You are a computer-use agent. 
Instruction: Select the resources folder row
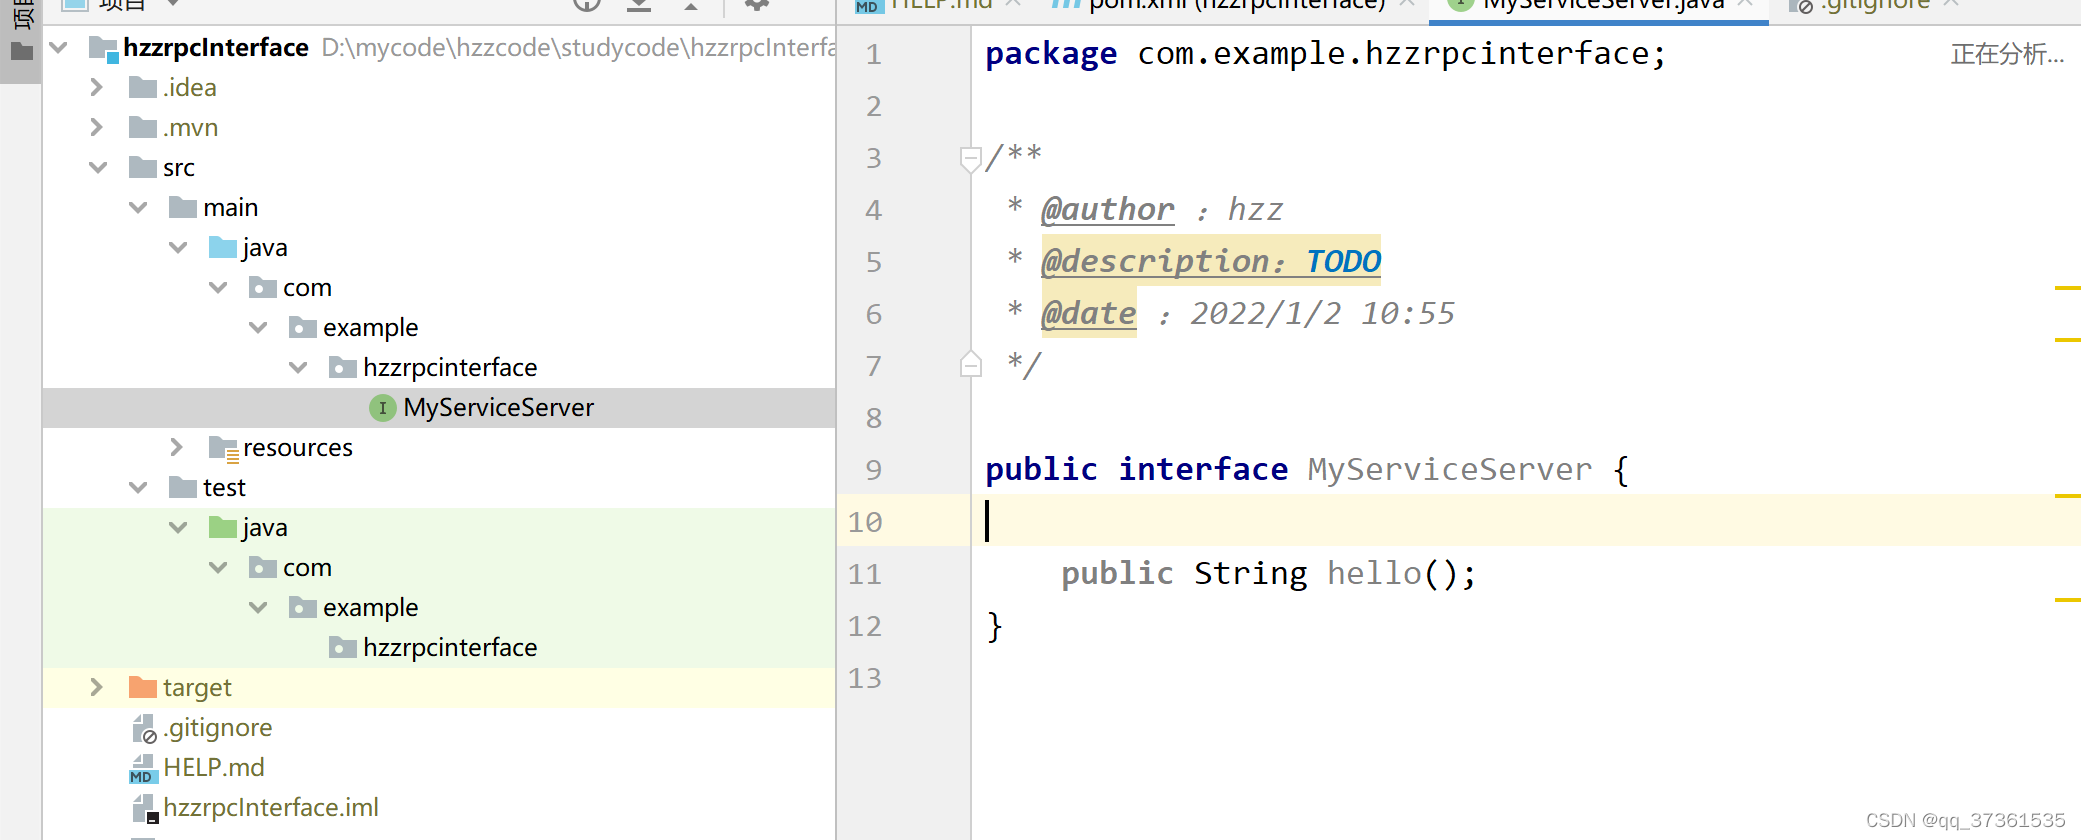[438, 447]
